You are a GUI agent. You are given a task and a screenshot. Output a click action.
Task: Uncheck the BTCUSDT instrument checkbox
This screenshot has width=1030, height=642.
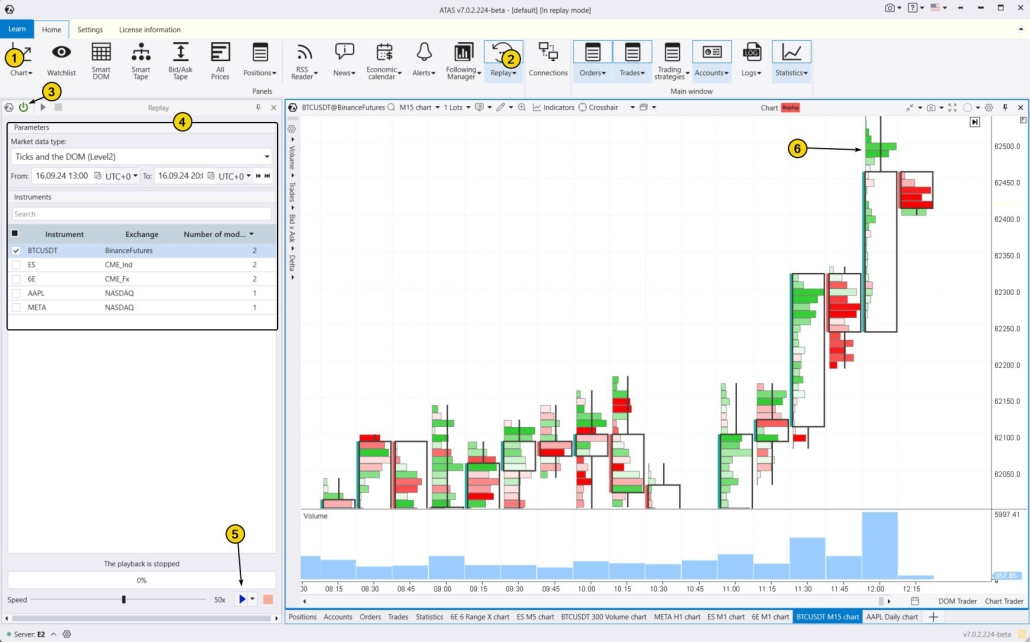16,251
